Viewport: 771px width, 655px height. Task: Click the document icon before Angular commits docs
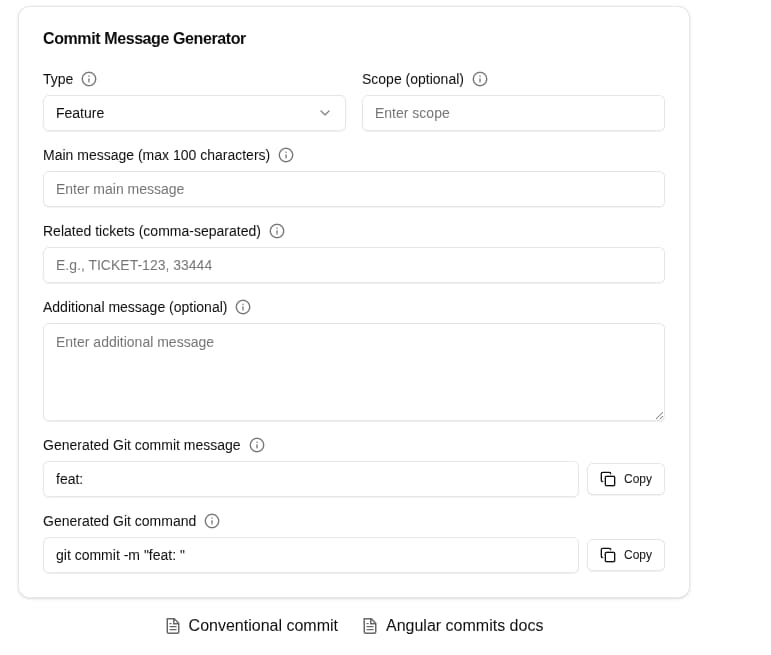(x=370, y=626)
